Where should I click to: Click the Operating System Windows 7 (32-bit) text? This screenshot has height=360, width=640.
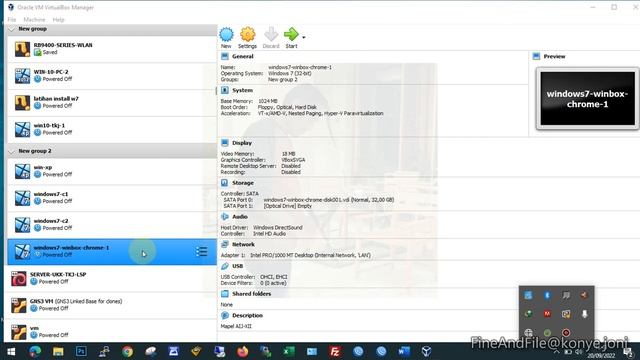point(289,73)
